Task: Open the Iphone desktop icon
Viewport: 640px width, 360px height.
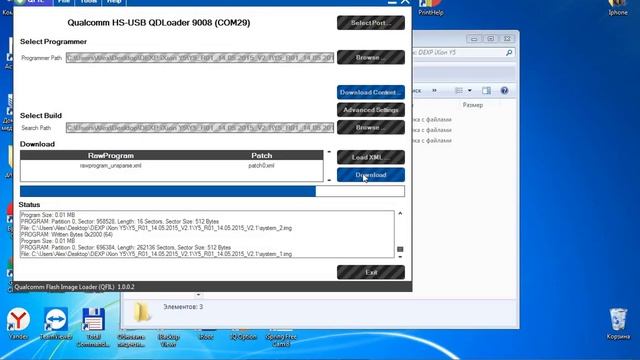Action: tap(618, 8)
